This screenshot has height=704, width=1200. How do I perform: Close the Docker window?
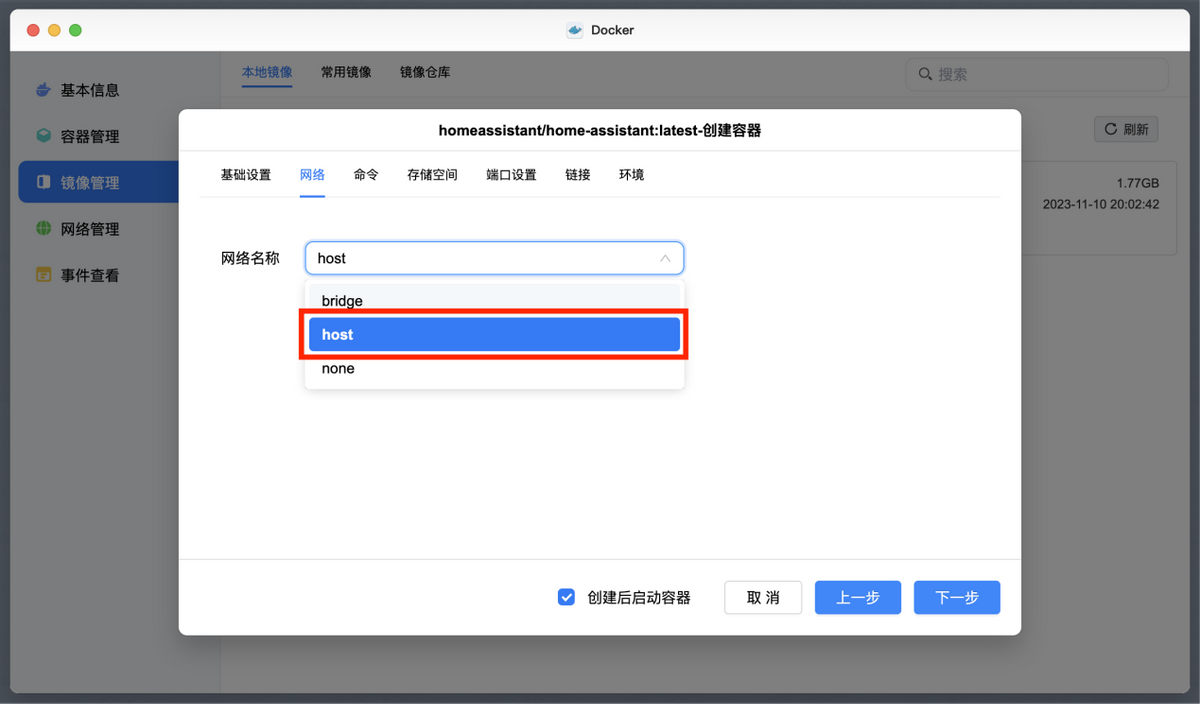[32, 30]
